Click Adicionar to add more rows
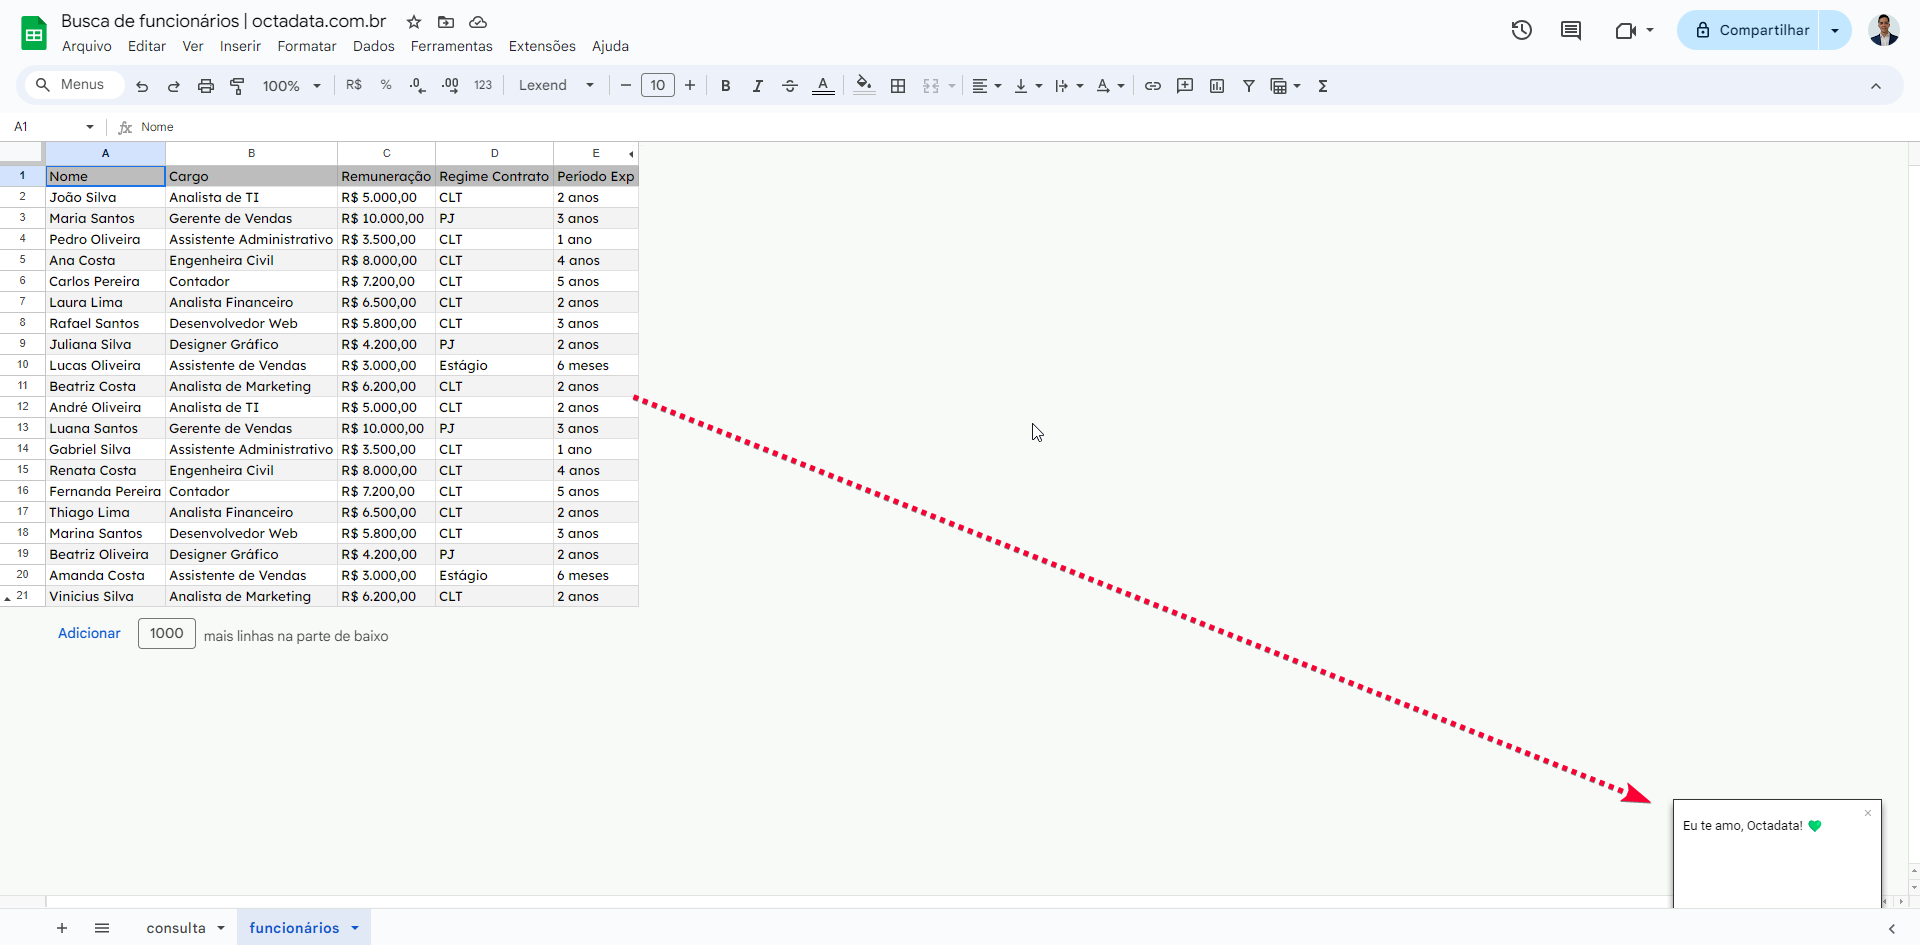 [89, 633]
